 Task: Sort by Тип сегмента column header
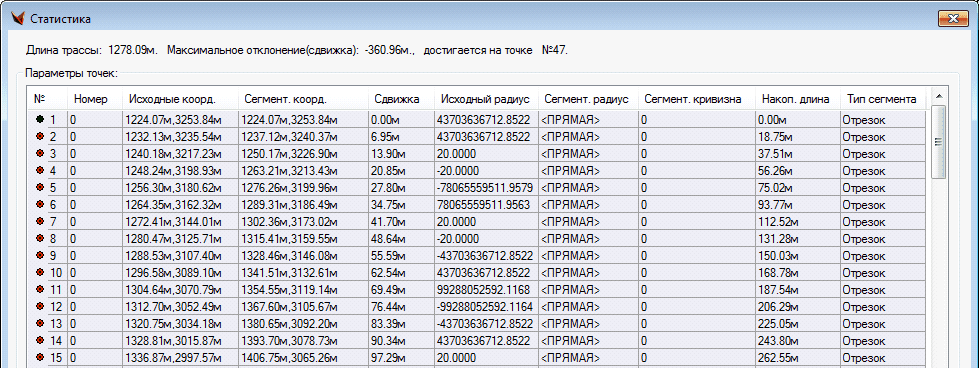click(x=882, y=99)
